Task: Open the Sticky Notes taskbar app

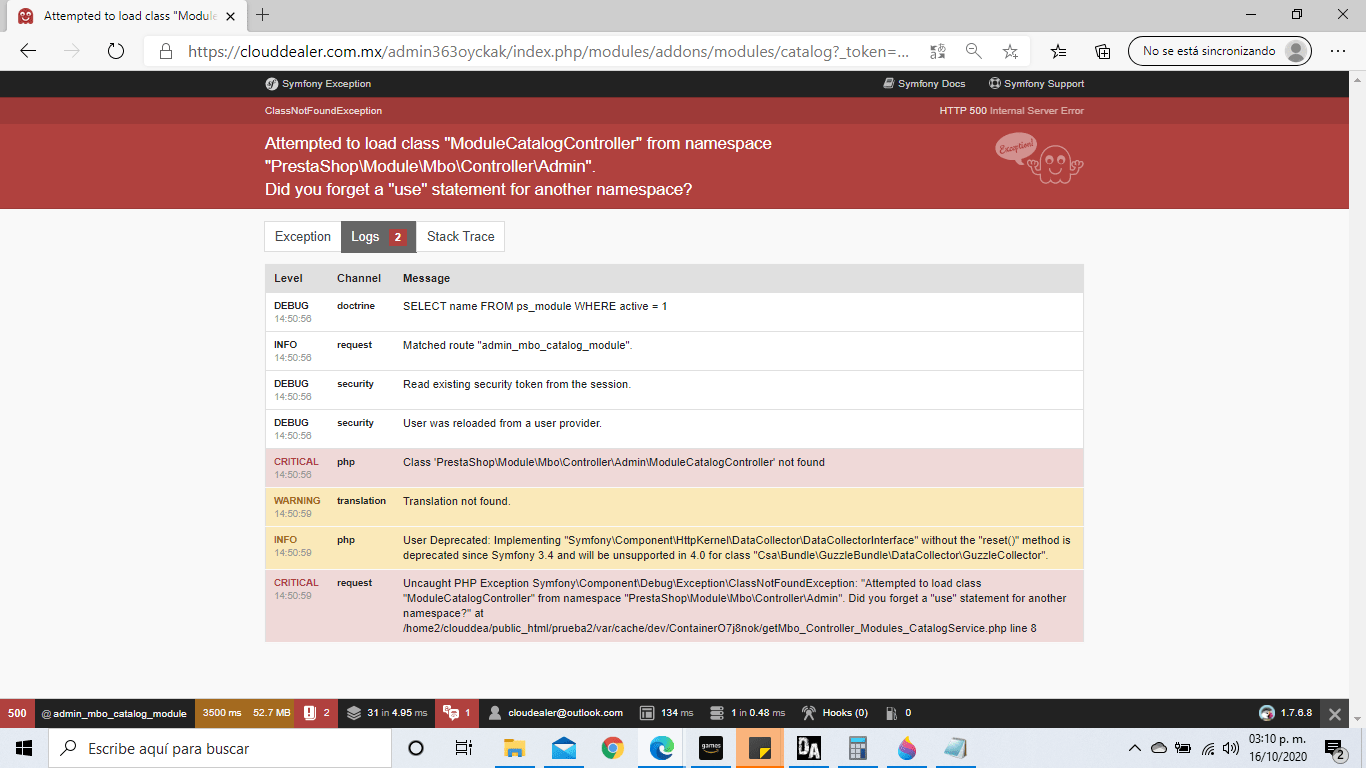Action: tap(760, 748)
